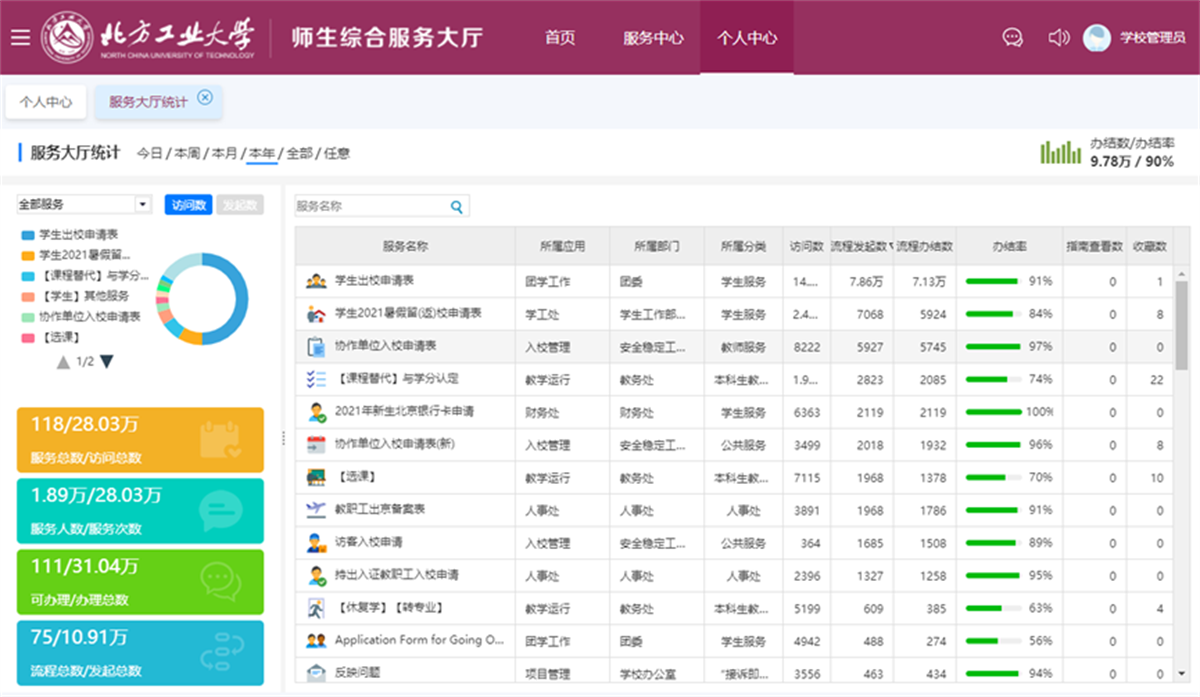Select the 全部 time range filter
Screen dimensions: 1200x697
pyautogui.click(x=300, y=154)
